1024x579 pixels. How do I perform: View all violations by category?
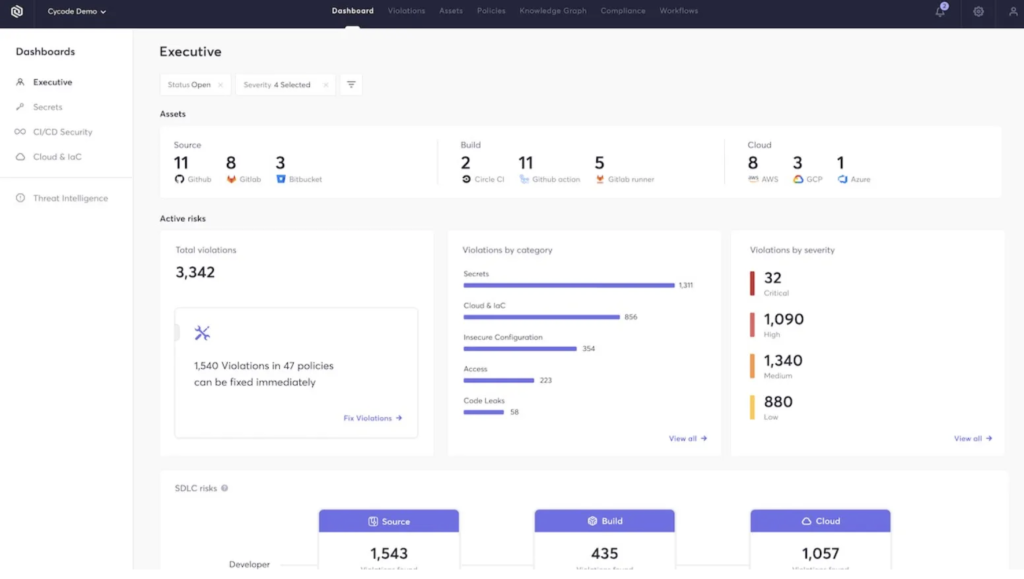[x=687, y=438]
